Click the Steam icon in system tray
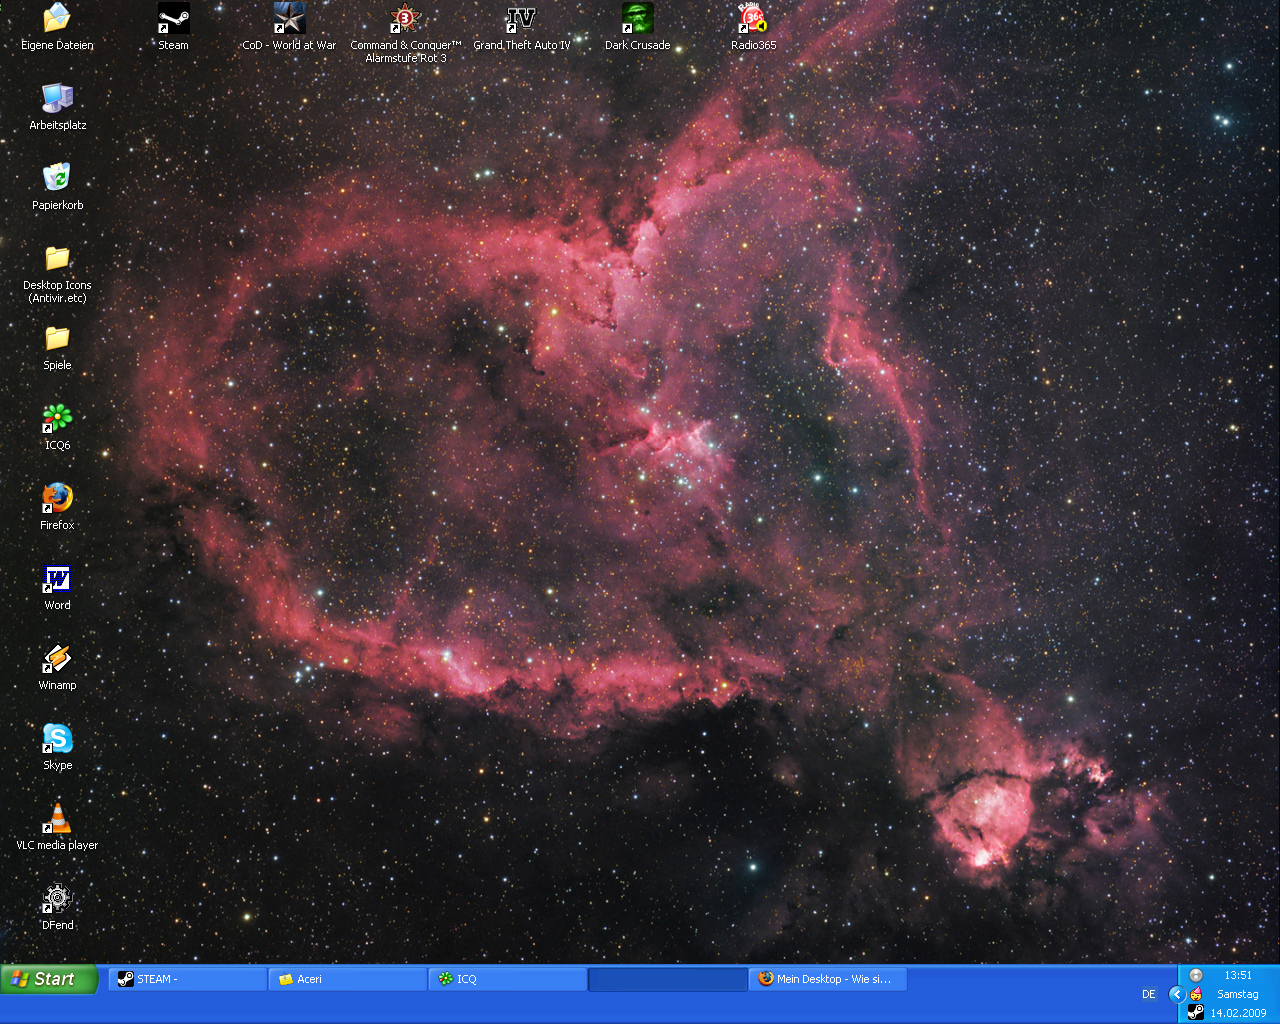Viewport: 1280px width, 1024px height. click(x=1195, y=1012)
